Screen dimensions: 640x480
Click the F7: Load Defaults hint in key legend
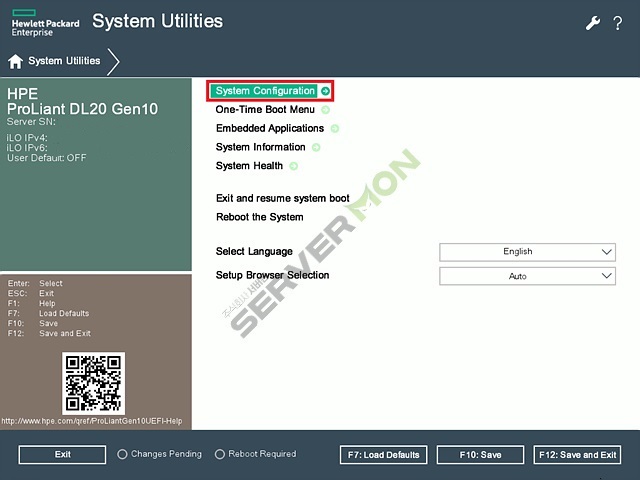tap(48, 313)
